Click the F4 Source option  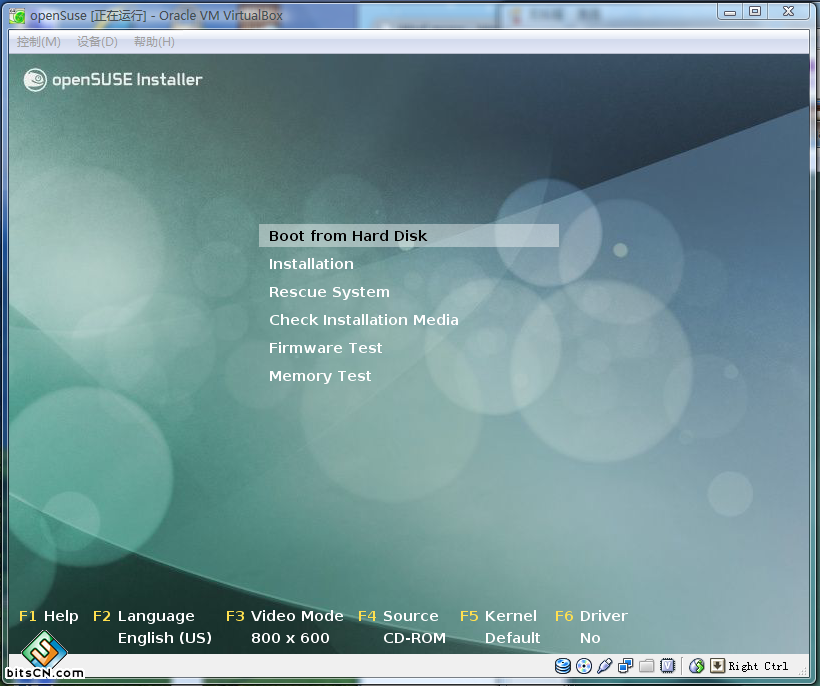[398, 616]
